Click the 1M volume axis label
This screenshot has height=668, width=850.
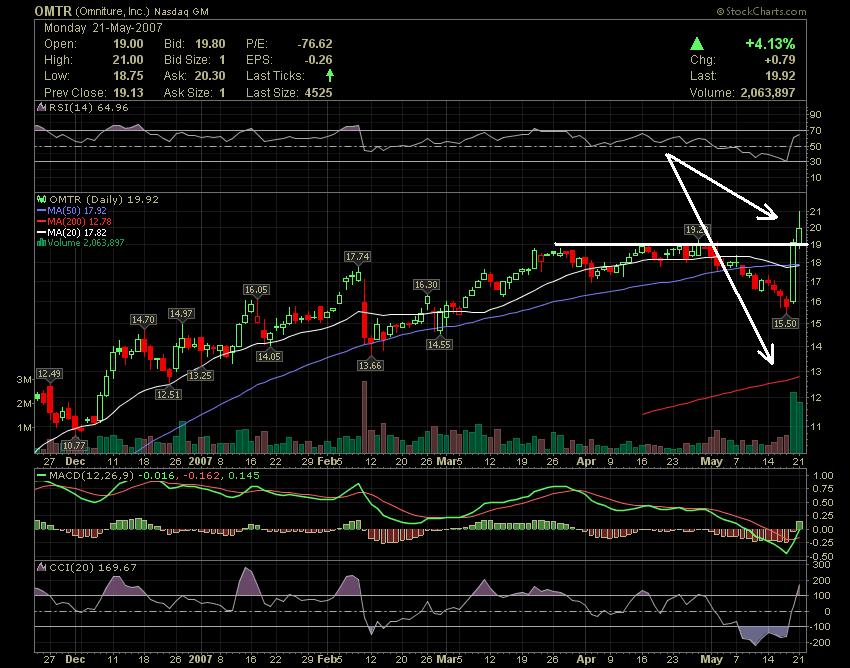point(24,427)
